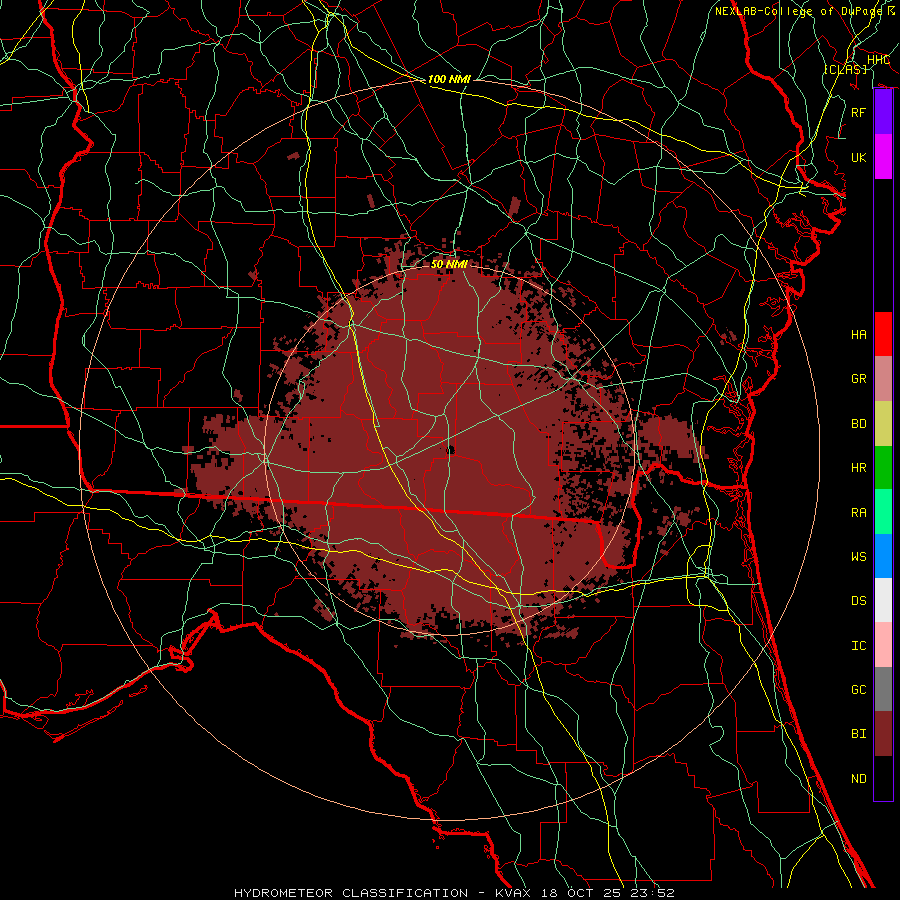900x900 pixels.
Task: Click the HHC product label
Action: [x=878, y=60]
